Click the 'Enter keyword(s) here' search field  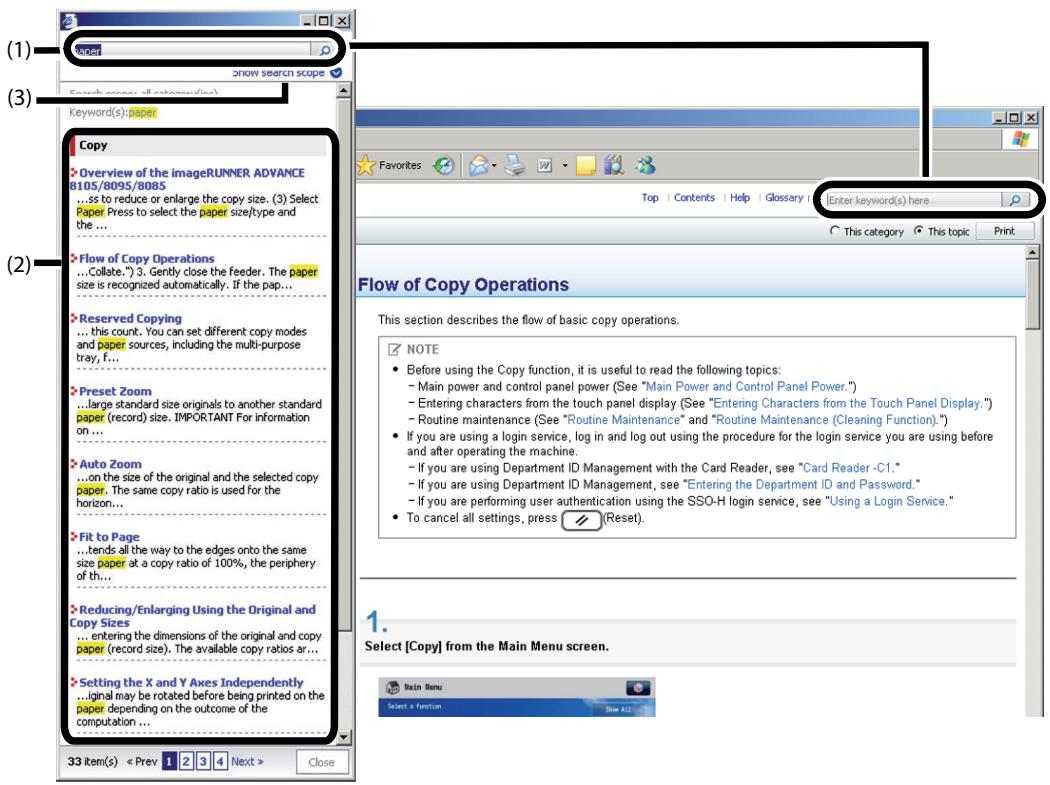click(914, 200)
